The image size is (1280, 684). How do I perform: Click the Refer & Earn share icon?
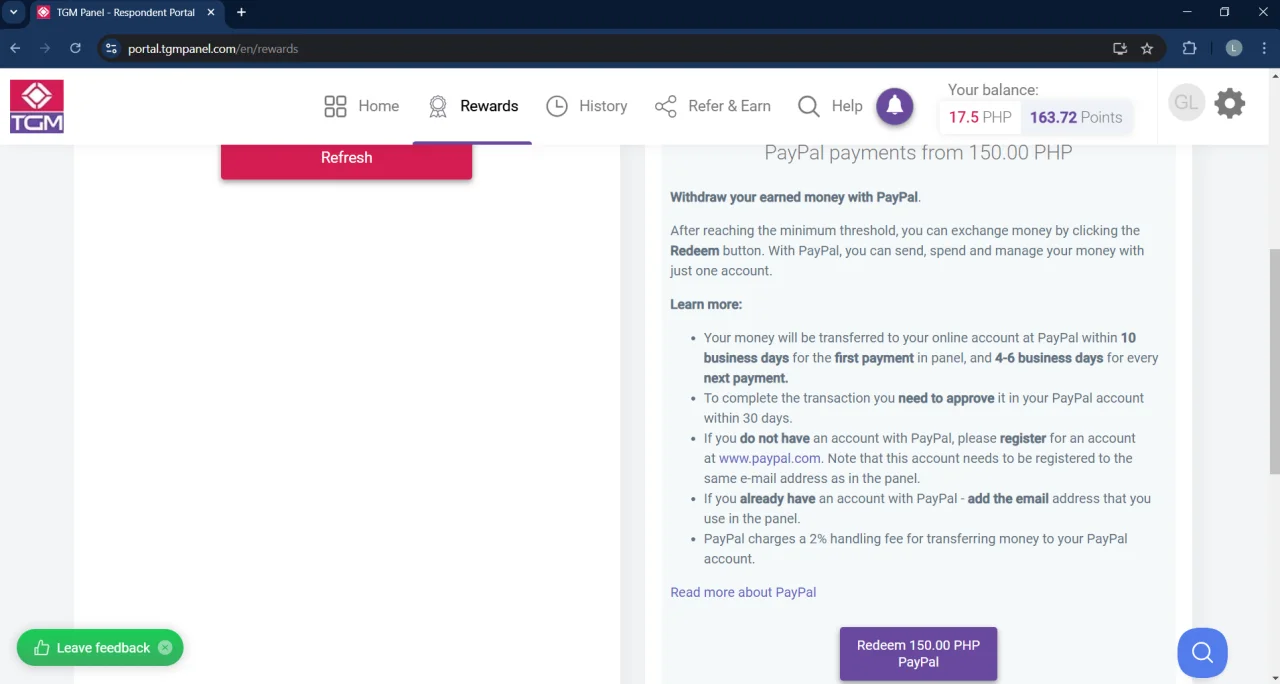(x=666, y=106)
